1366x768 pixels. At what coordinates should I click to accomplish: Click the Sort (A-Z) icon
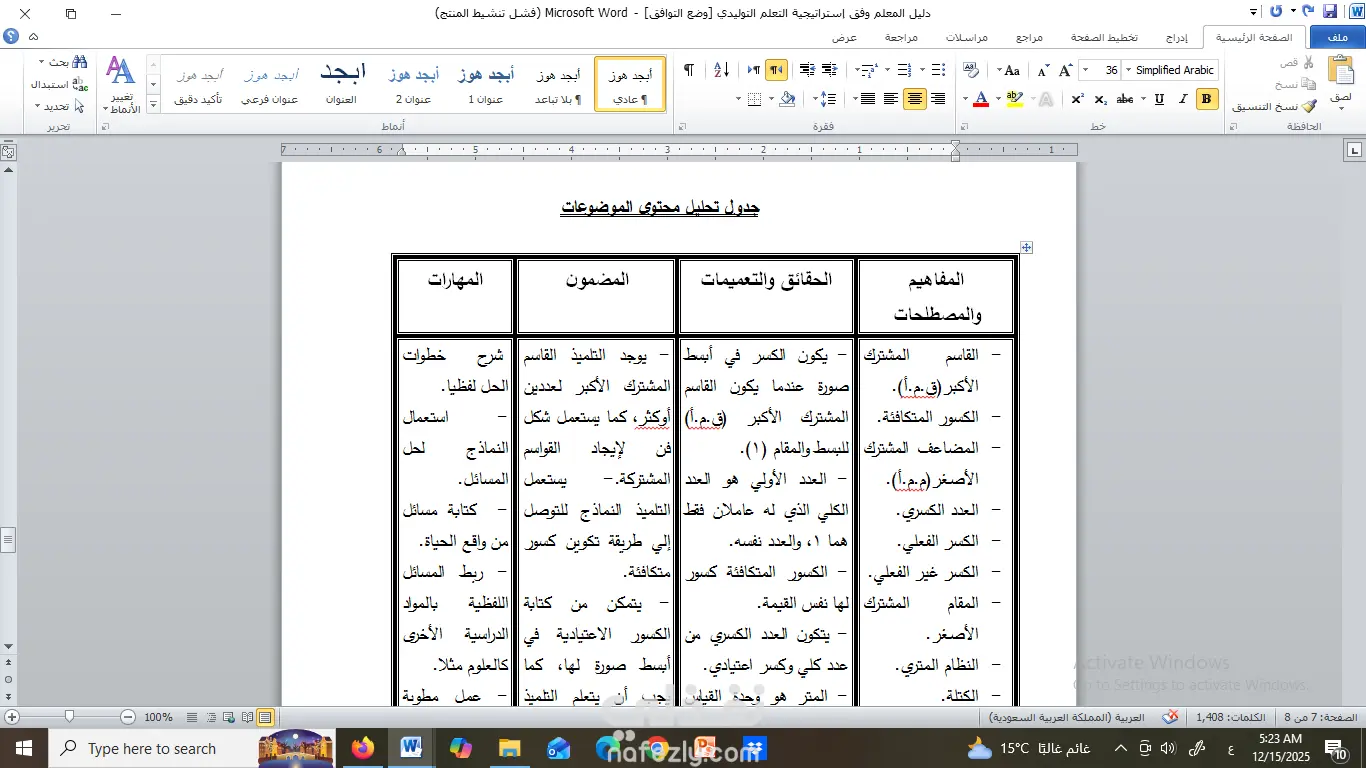[x=721, y=70]
